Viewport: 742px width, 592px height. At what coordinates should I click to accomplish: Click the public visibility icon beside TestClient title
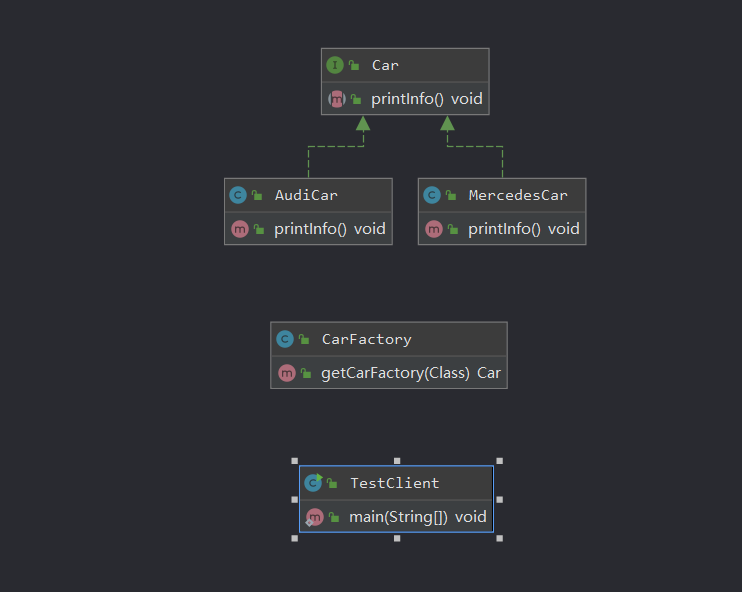click(332, 483)
